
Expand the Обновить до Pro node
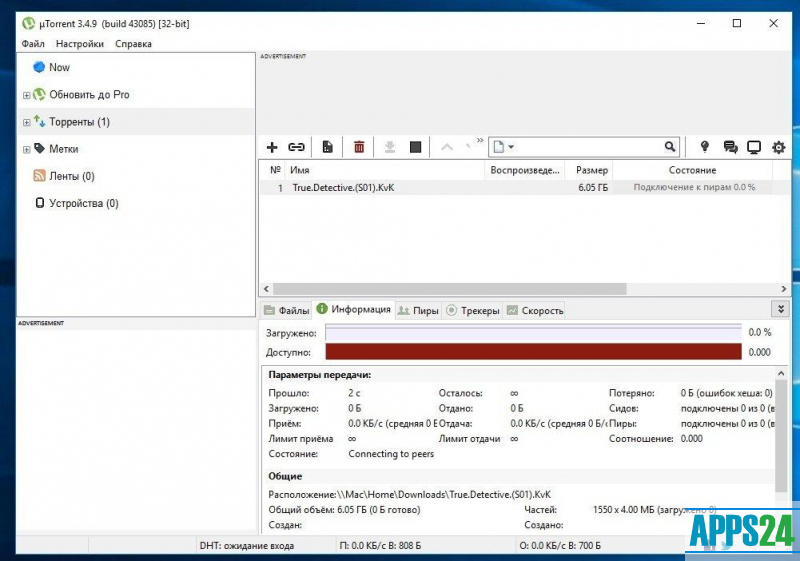click(27, 95)
